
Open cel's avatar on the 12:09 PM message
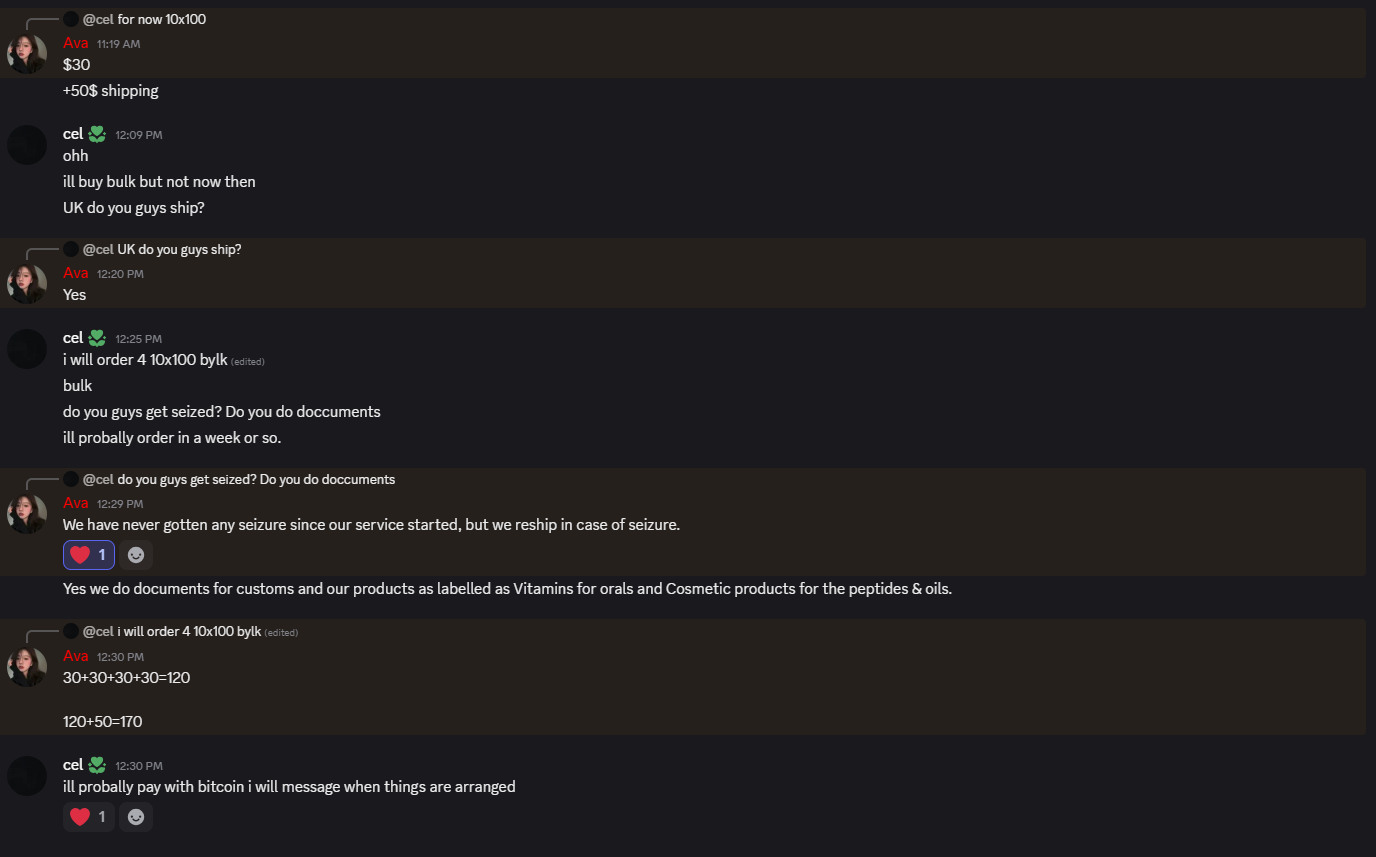[27, 145]
